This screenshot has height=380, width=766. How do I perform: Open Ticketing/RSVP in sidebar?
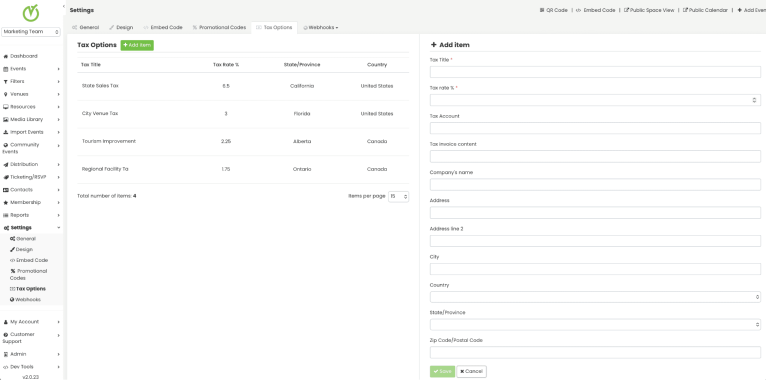pyautogui.click(x=31, y=177)
